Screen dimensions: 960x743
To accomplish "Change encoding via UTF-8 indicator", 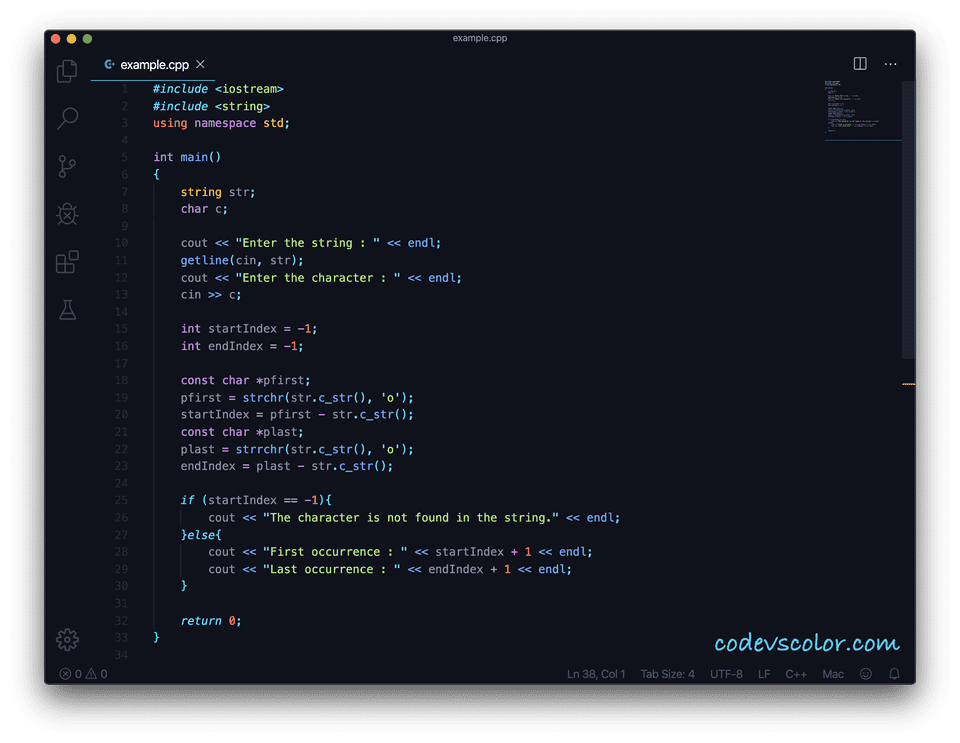I will (726, 673).
